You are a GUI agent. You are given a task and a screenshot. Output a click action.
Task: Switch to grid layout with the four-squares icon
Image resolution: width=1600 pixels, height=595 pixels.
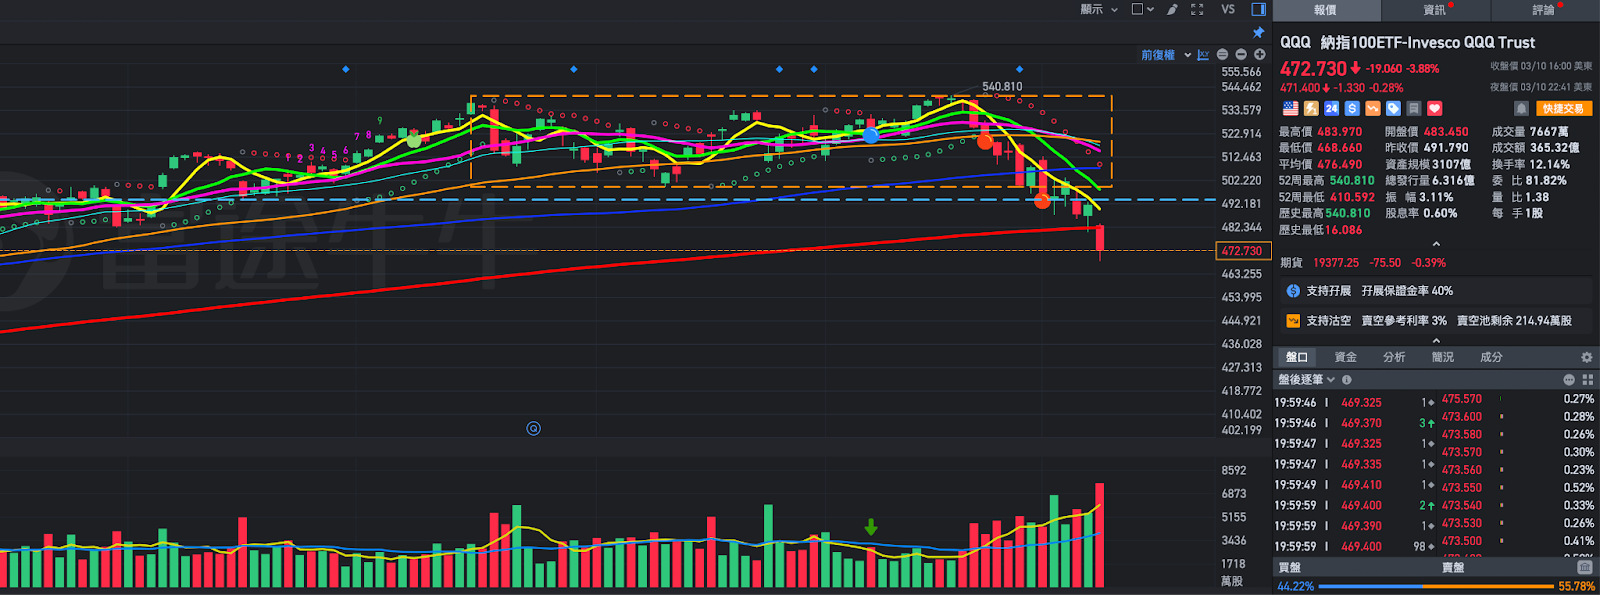[x=1588, y=380]
